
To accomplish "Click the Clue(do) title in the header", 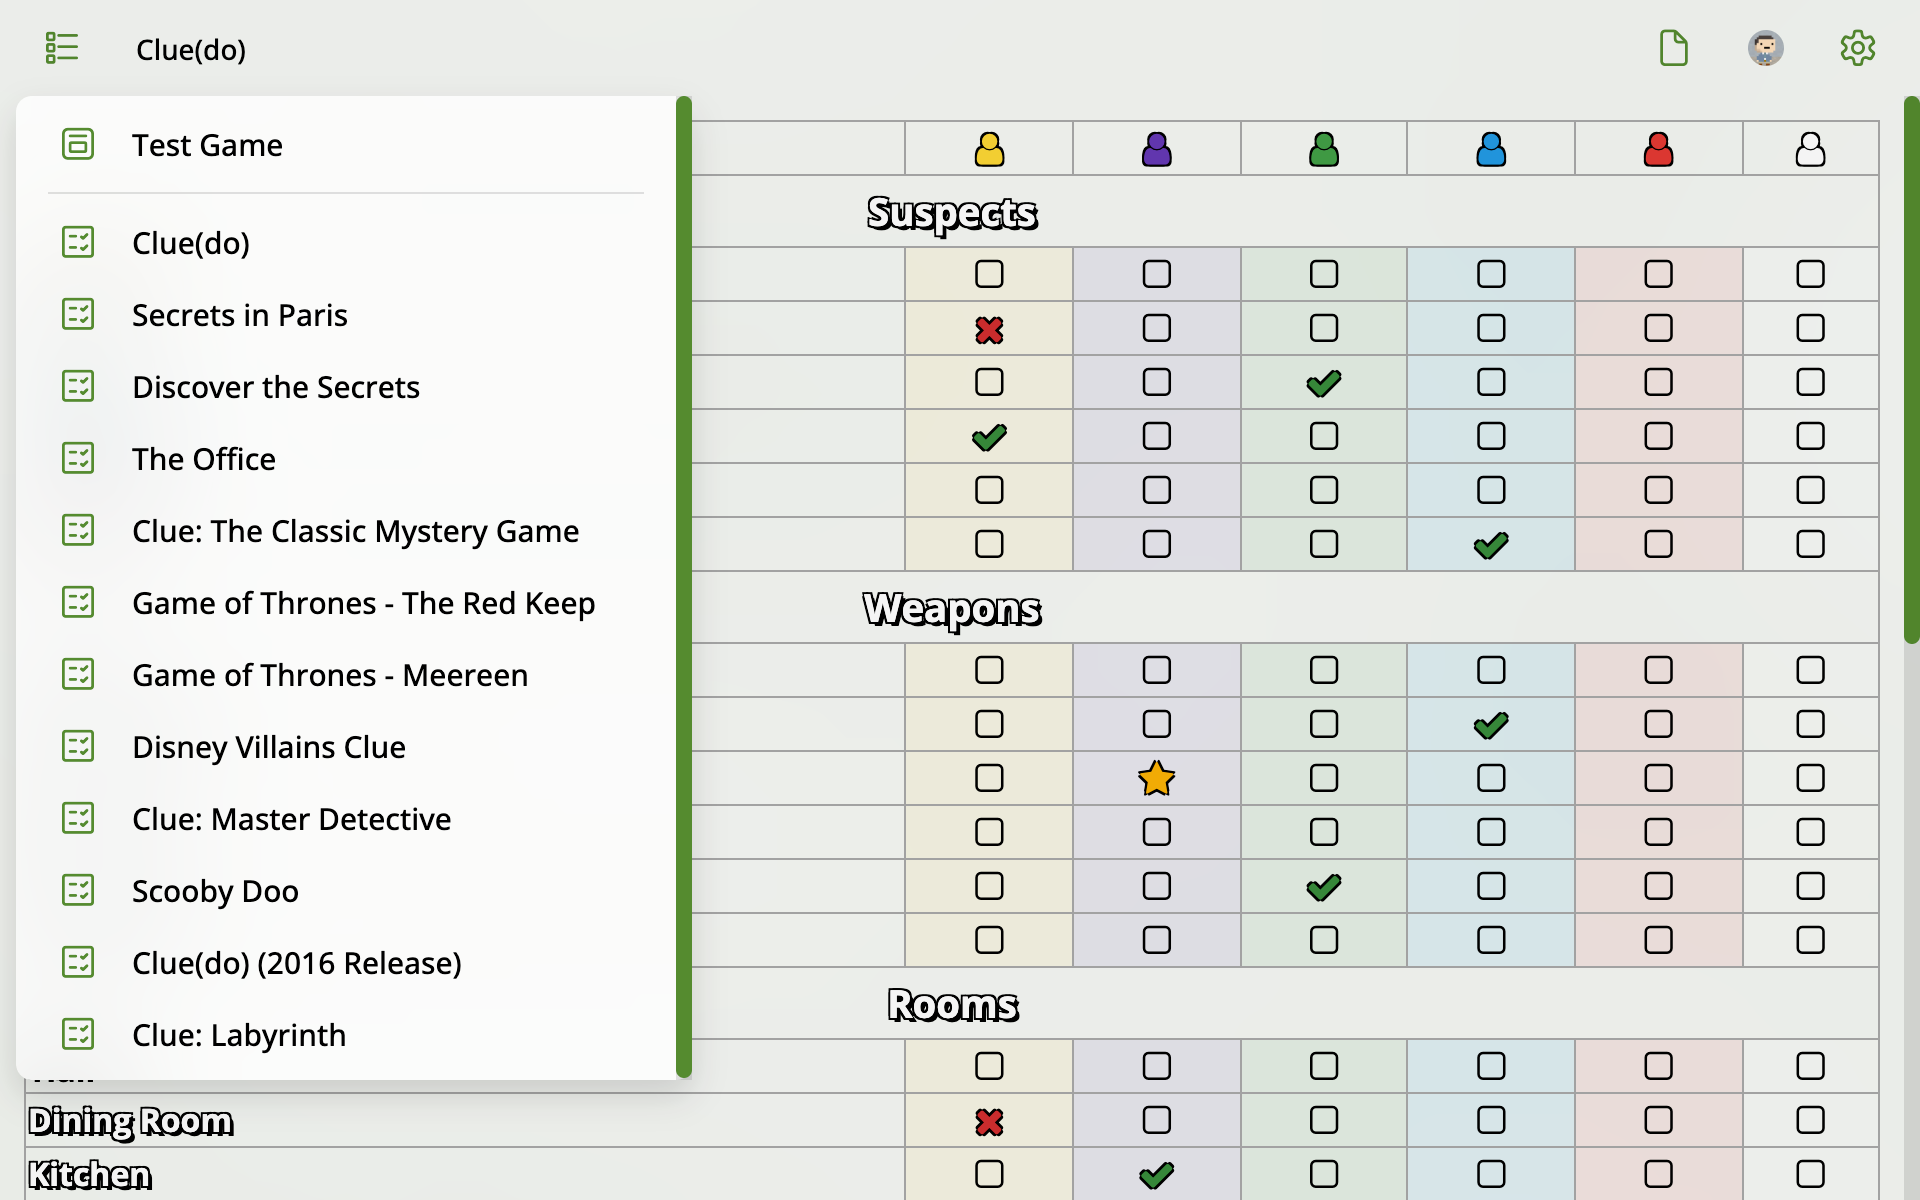I will 191,49.
